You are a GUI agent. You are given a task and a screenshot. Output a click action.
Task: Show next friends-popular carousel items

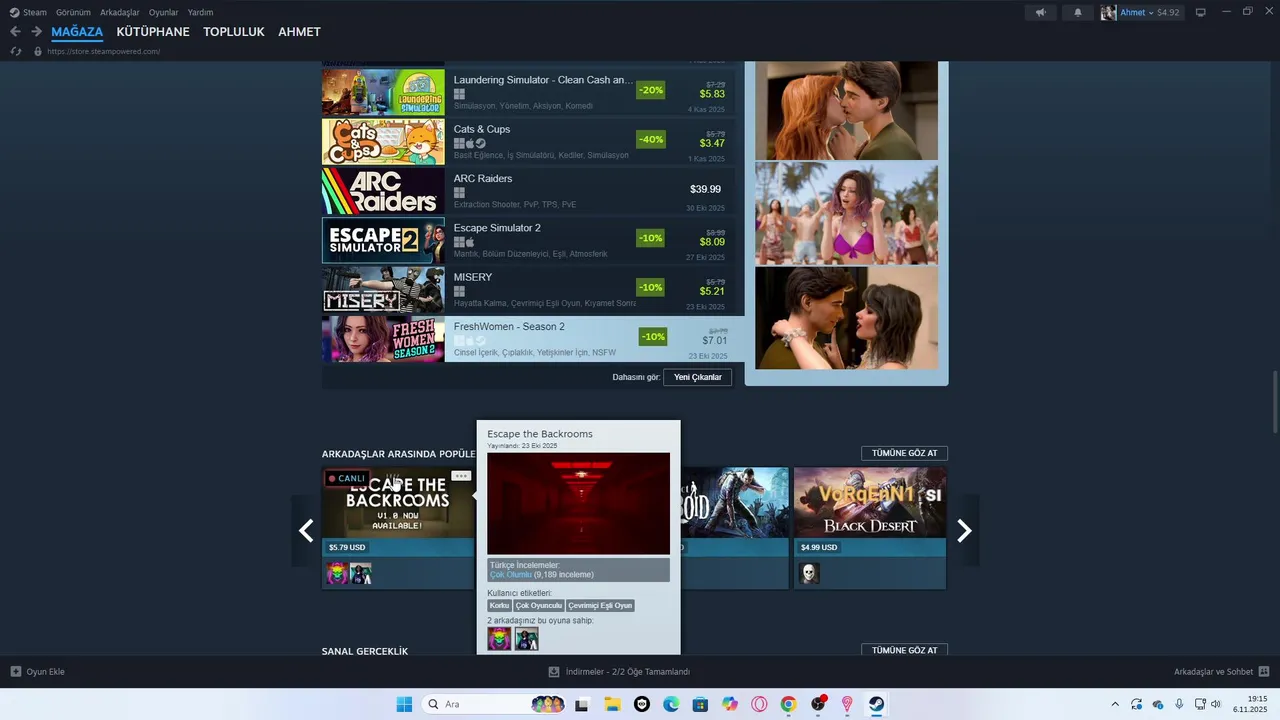964,530
